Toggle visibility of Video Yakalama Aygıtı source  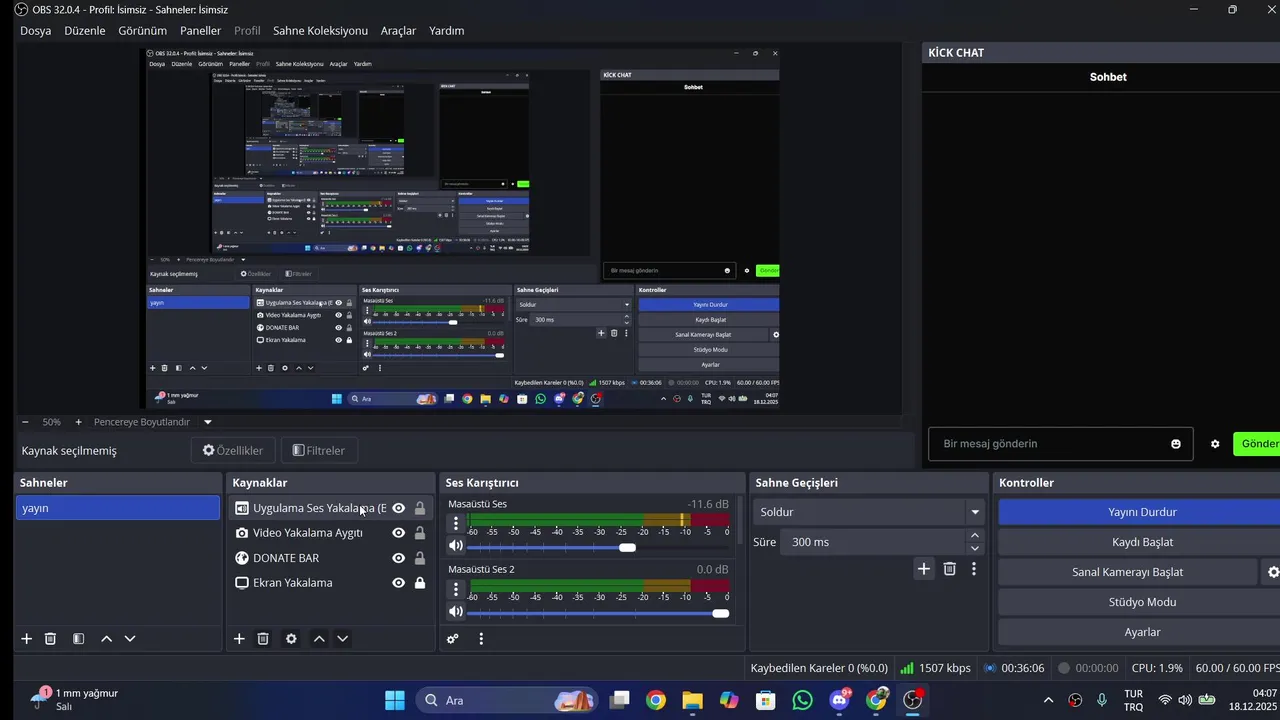tap(398, 533)
